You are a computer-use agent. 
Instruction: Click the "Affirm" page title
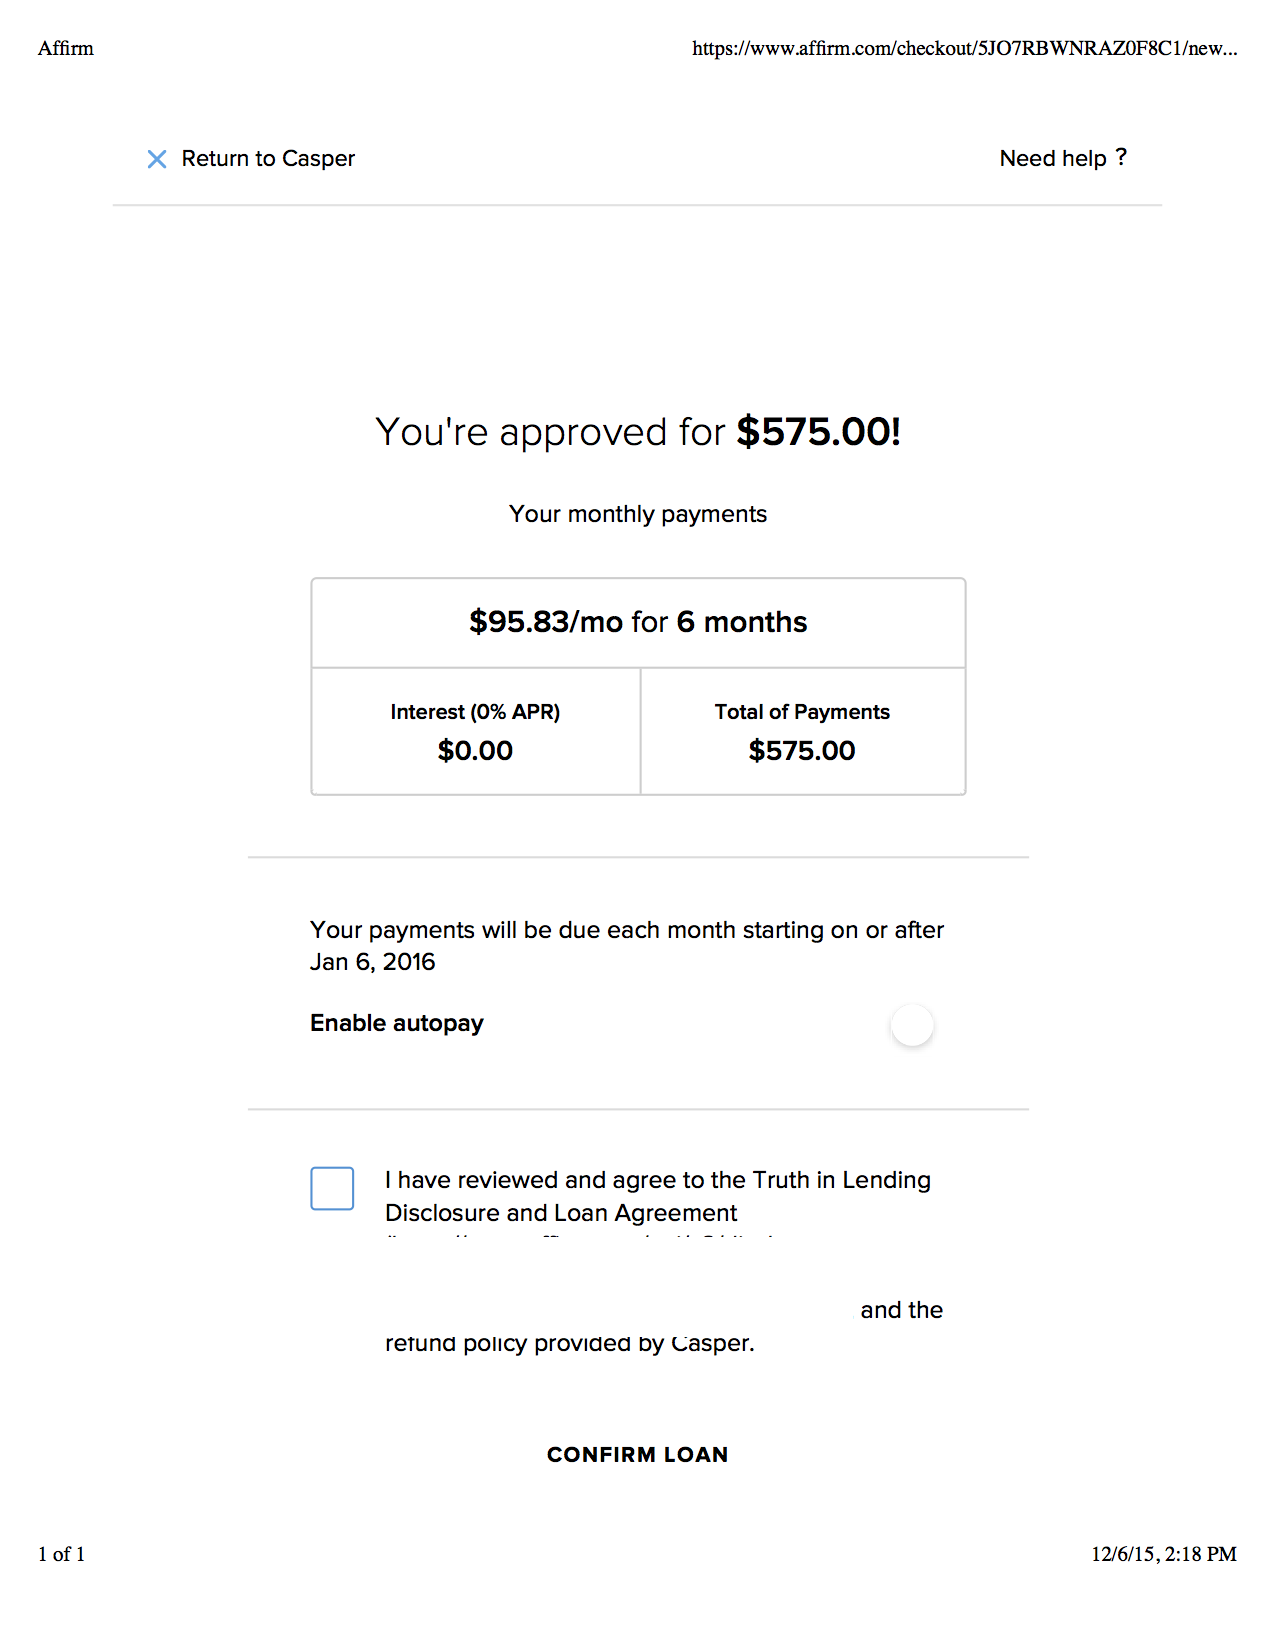point(66,48)
